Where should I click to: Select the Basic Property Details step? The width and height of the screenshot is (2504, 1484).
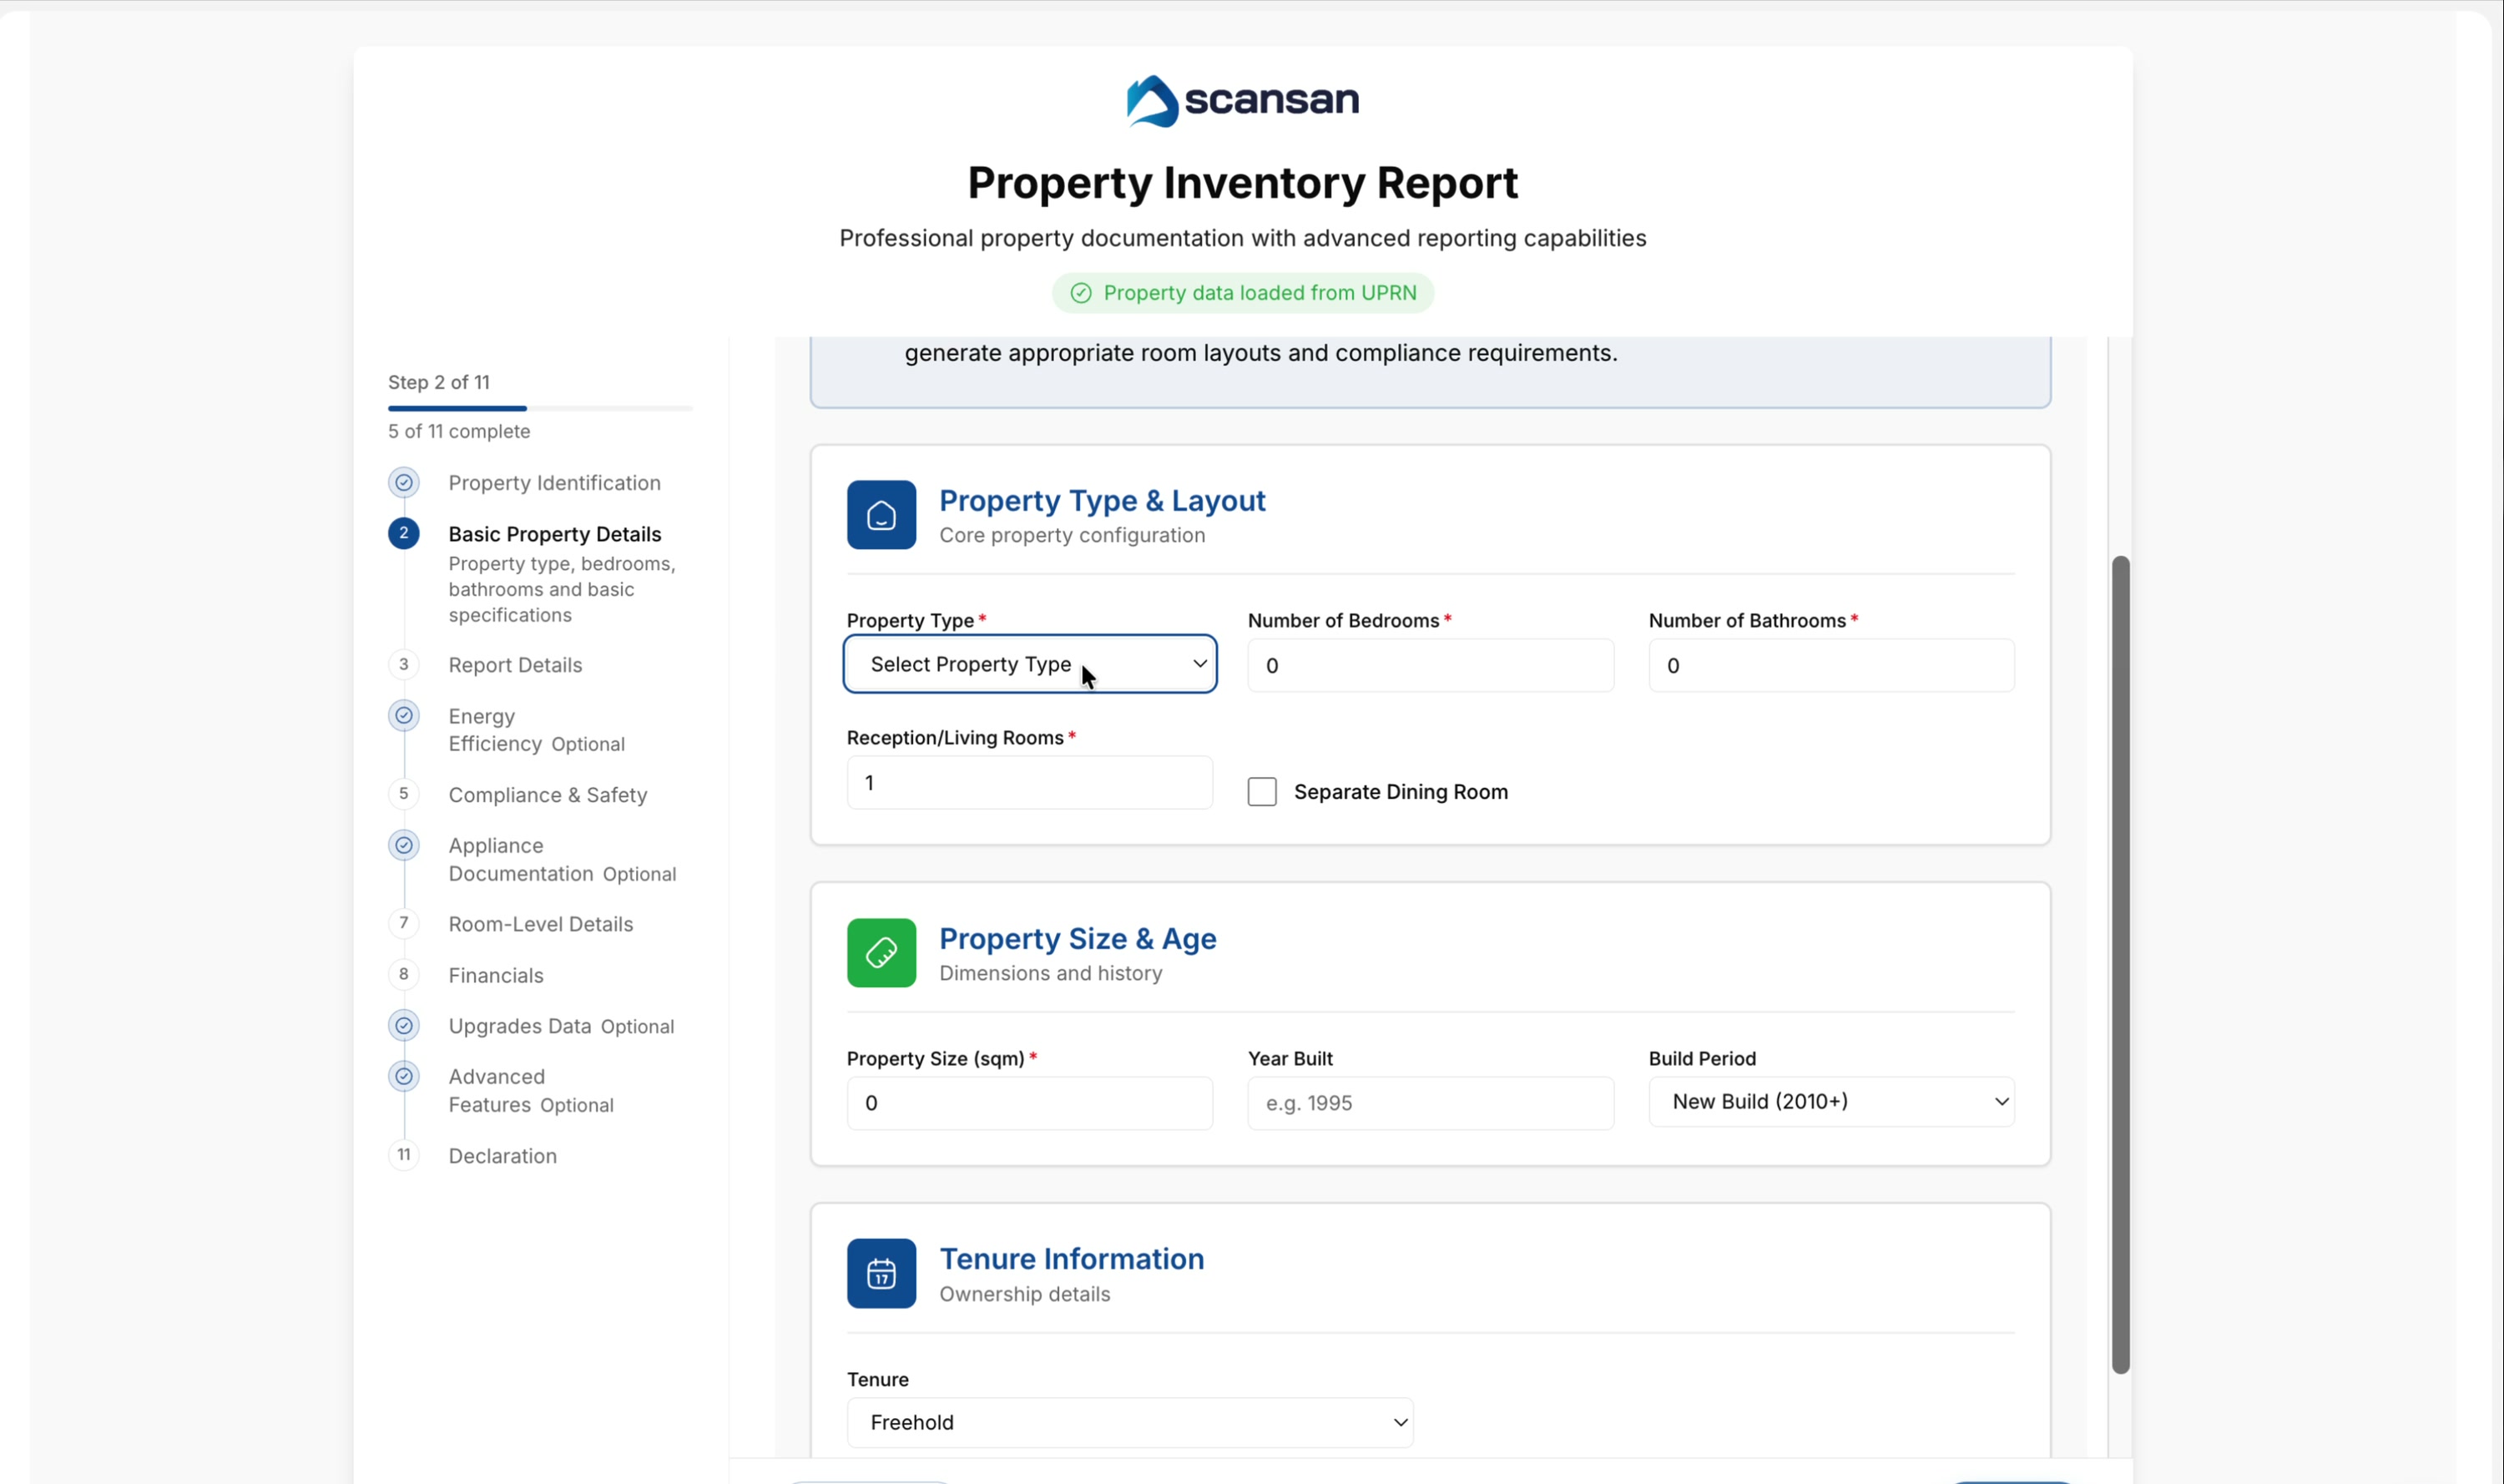coord(555,534)
